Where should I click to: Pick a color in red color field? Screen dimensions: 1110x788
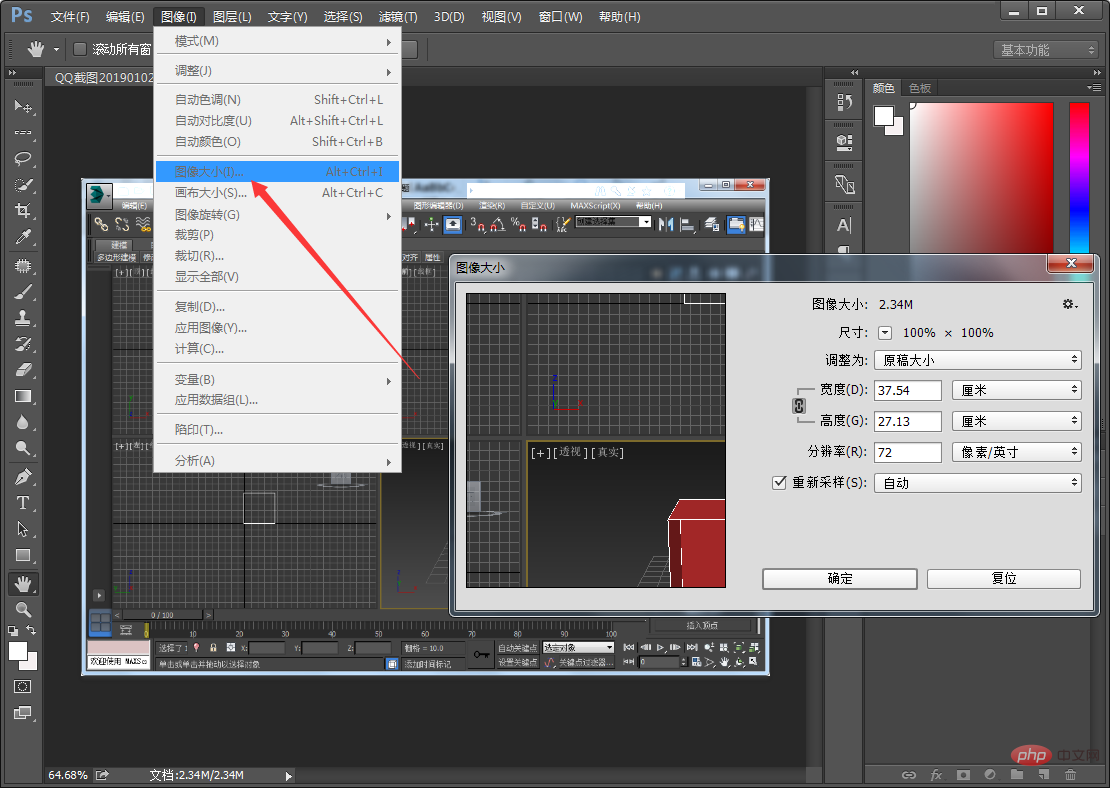(981, 177)
